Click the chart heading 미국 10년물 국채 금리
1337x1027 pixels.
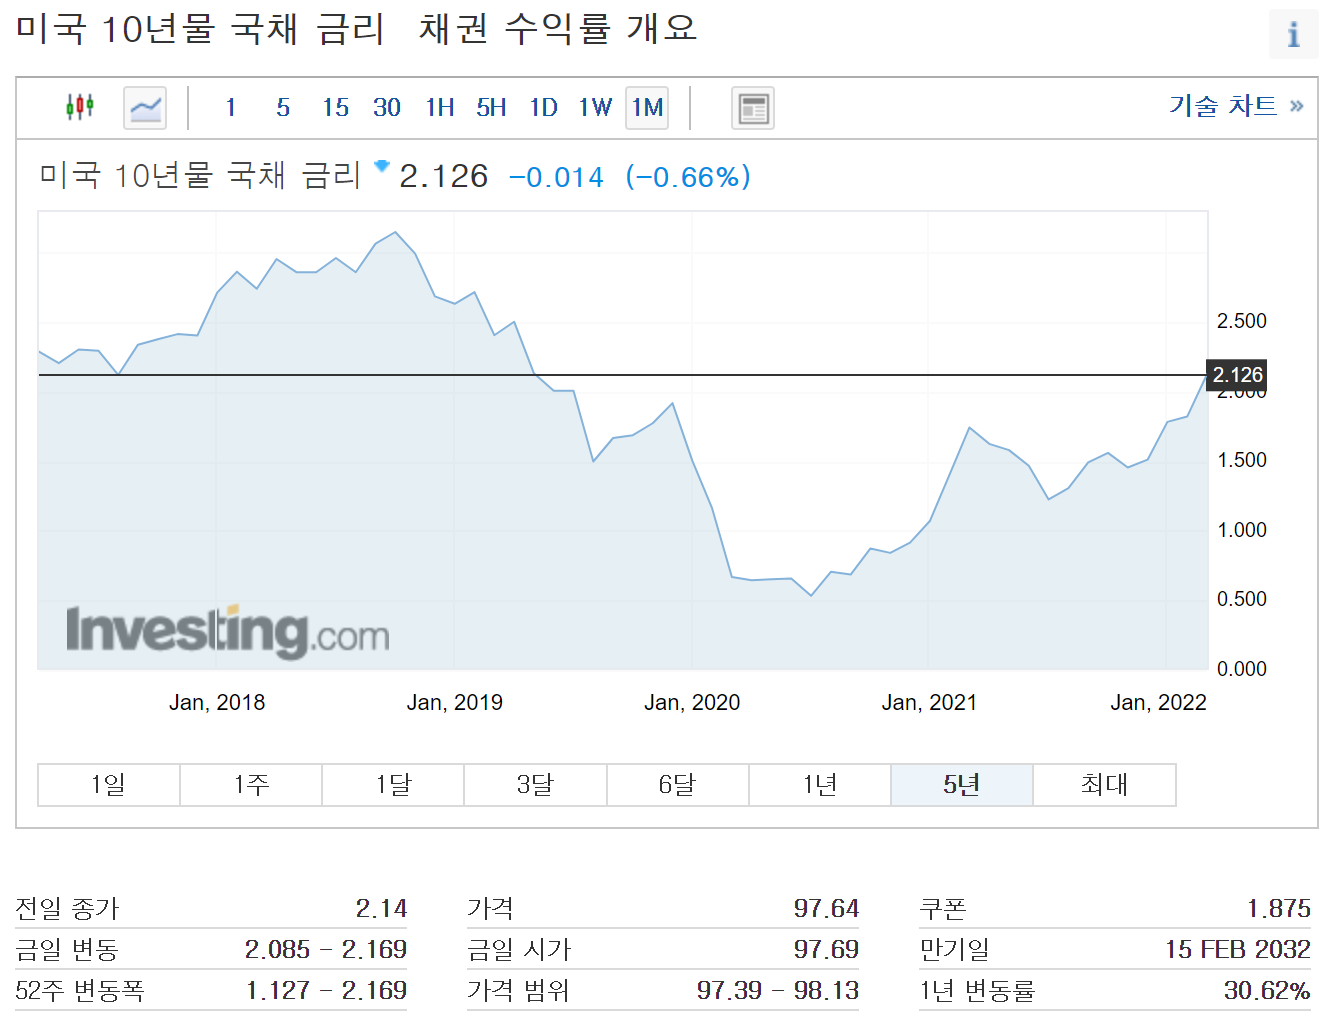coord(200,176)
